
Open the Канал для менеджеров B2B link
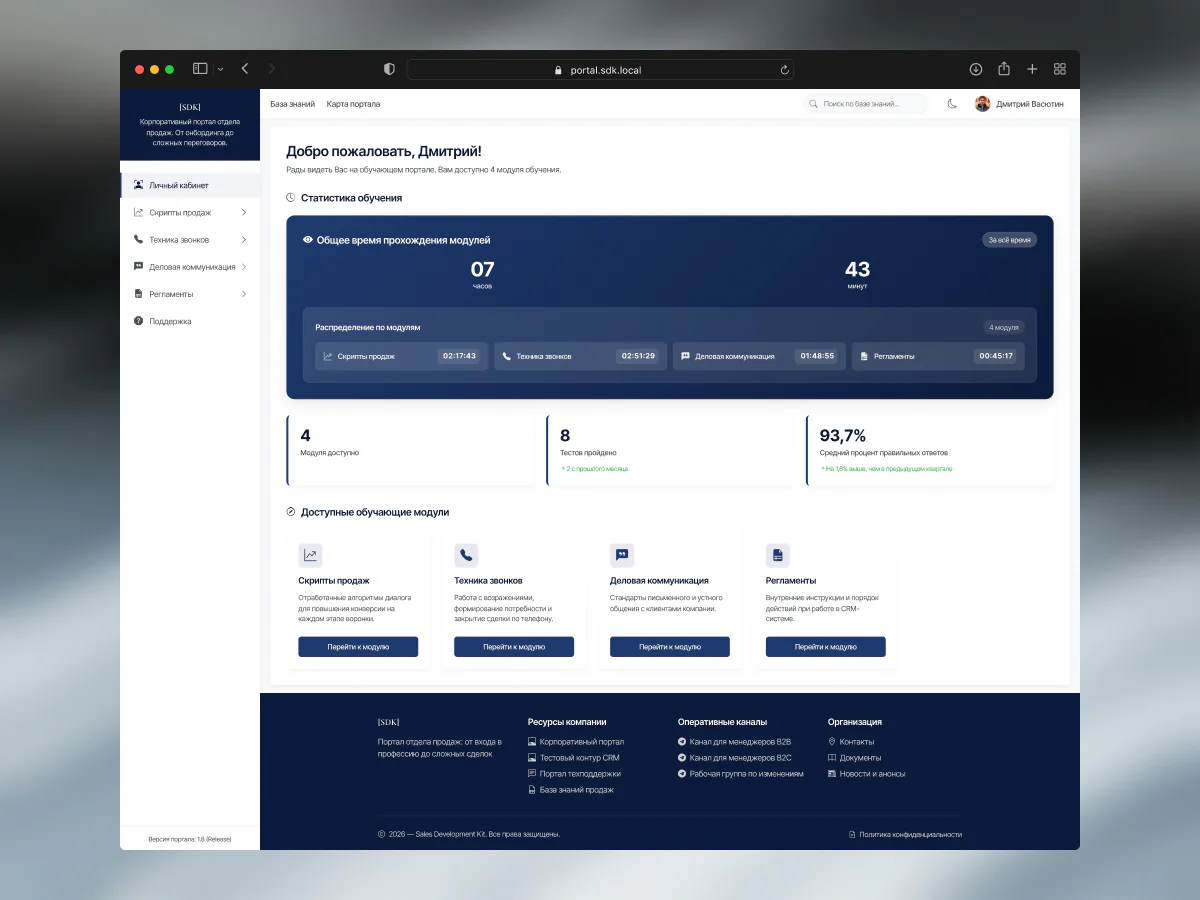tap(735, 742)
